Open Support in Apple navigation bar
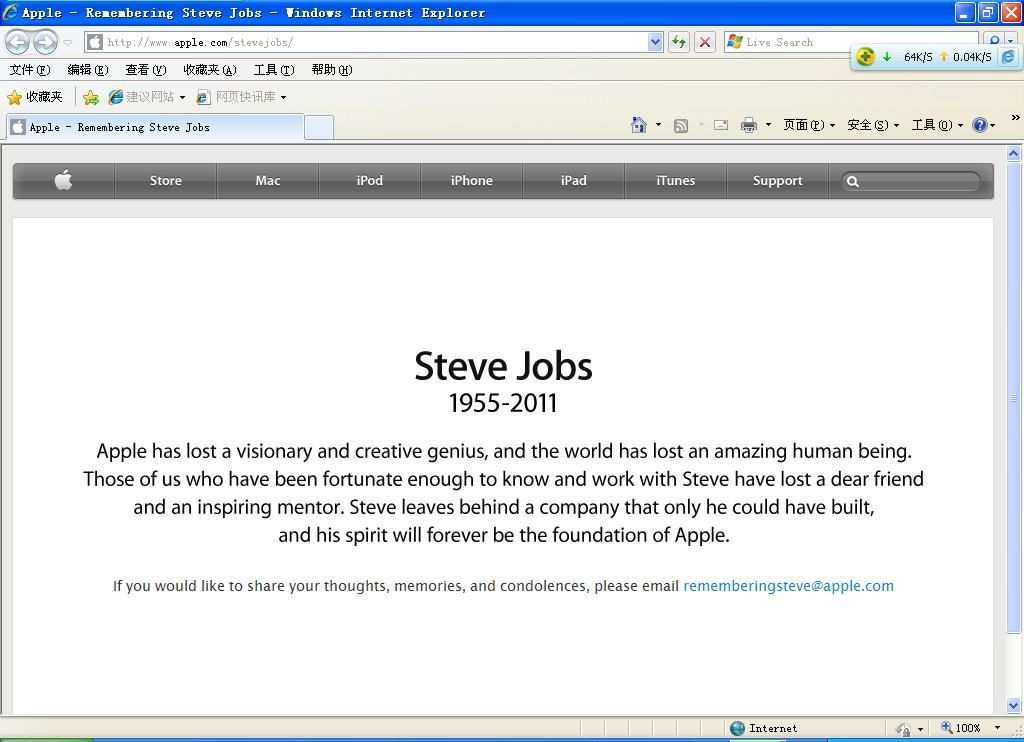 tap(777, 180)
